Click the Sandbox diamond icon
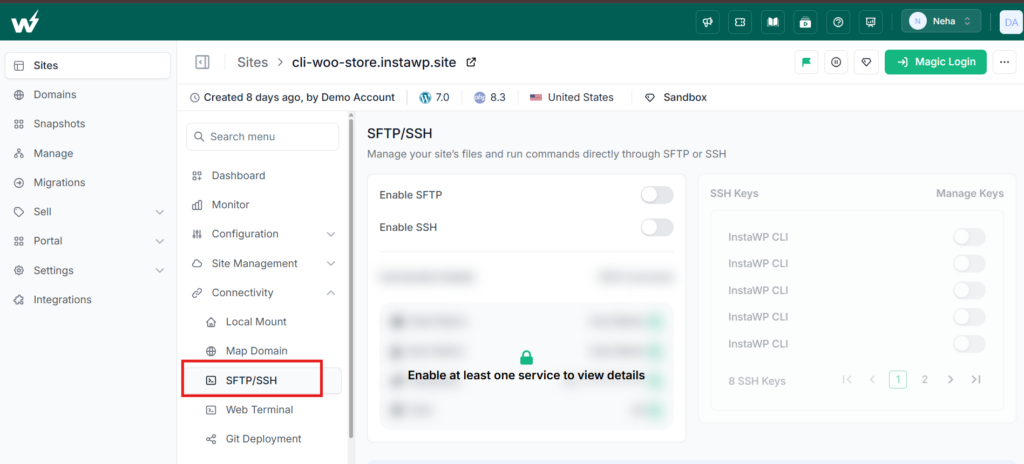The width and height of the screenshot is (1024, 464). 650,97
